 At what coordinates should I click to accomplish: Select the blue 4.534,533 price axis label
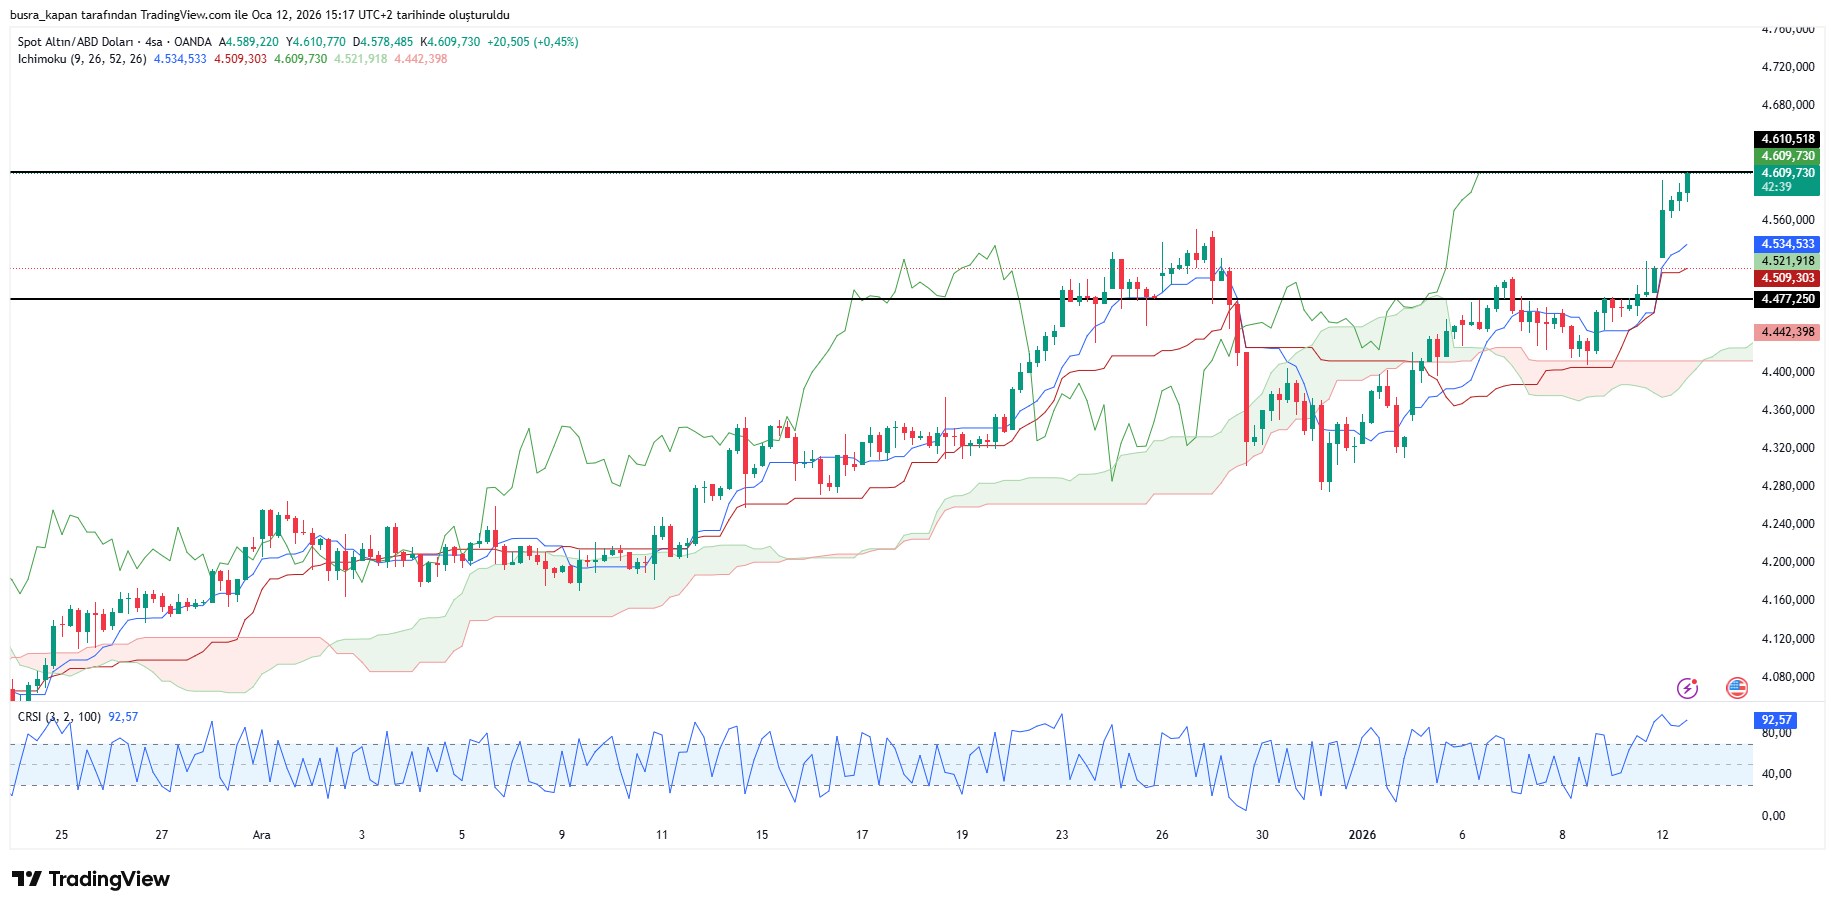tap(1787, 244)
